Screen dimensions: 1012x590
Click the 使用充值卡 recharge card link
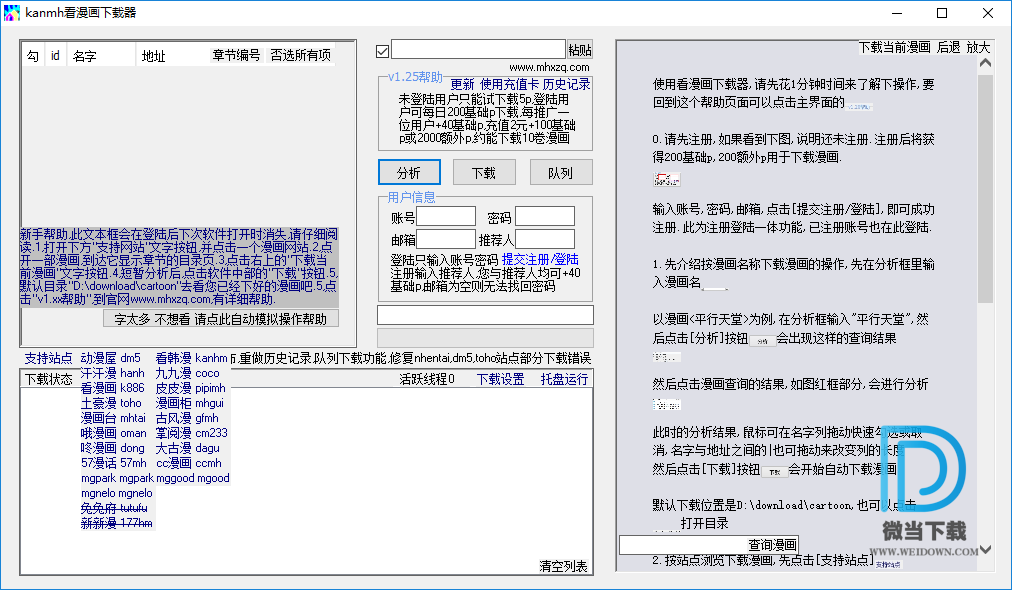pos(510,84)
